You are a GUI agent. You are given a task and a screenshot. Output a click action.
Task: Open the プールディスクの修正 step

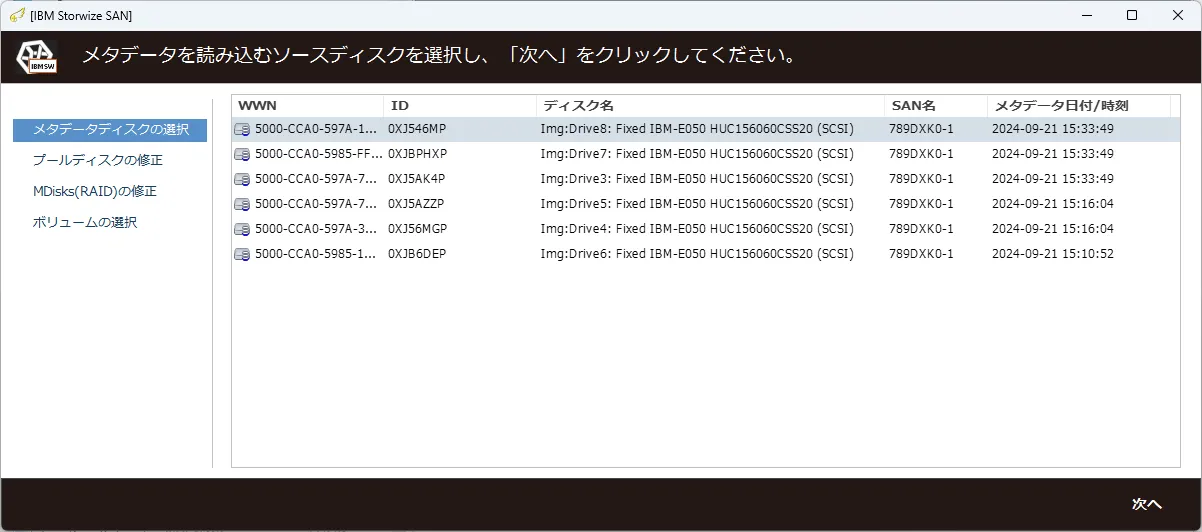point(97,160)
